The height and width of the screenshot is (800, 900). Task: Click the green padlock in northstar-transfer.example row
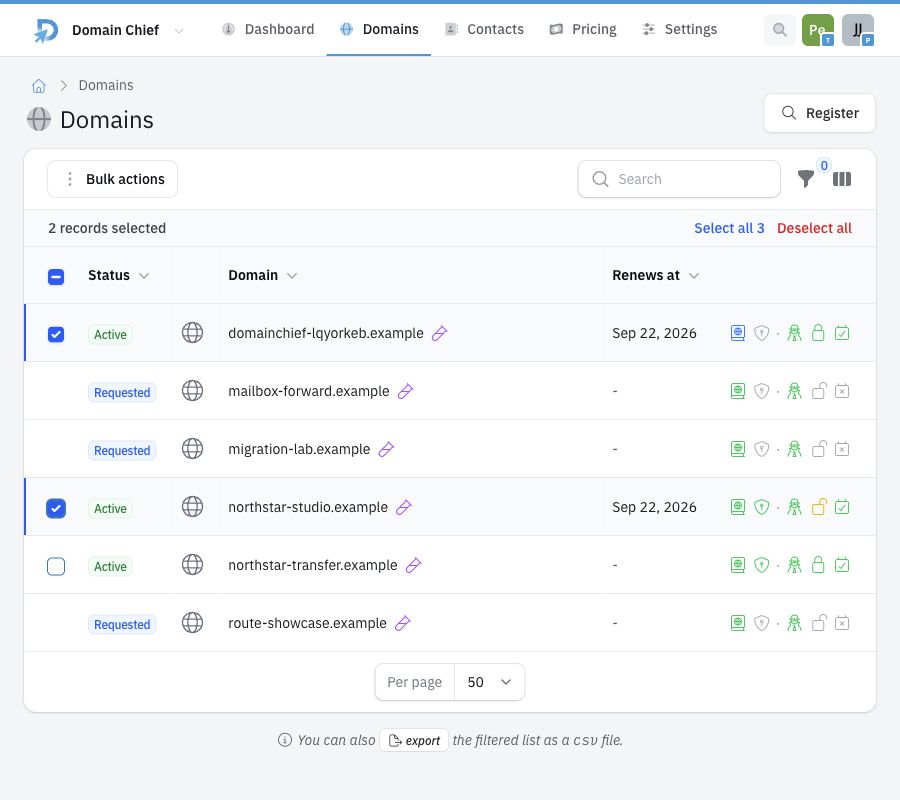point(818,565)
